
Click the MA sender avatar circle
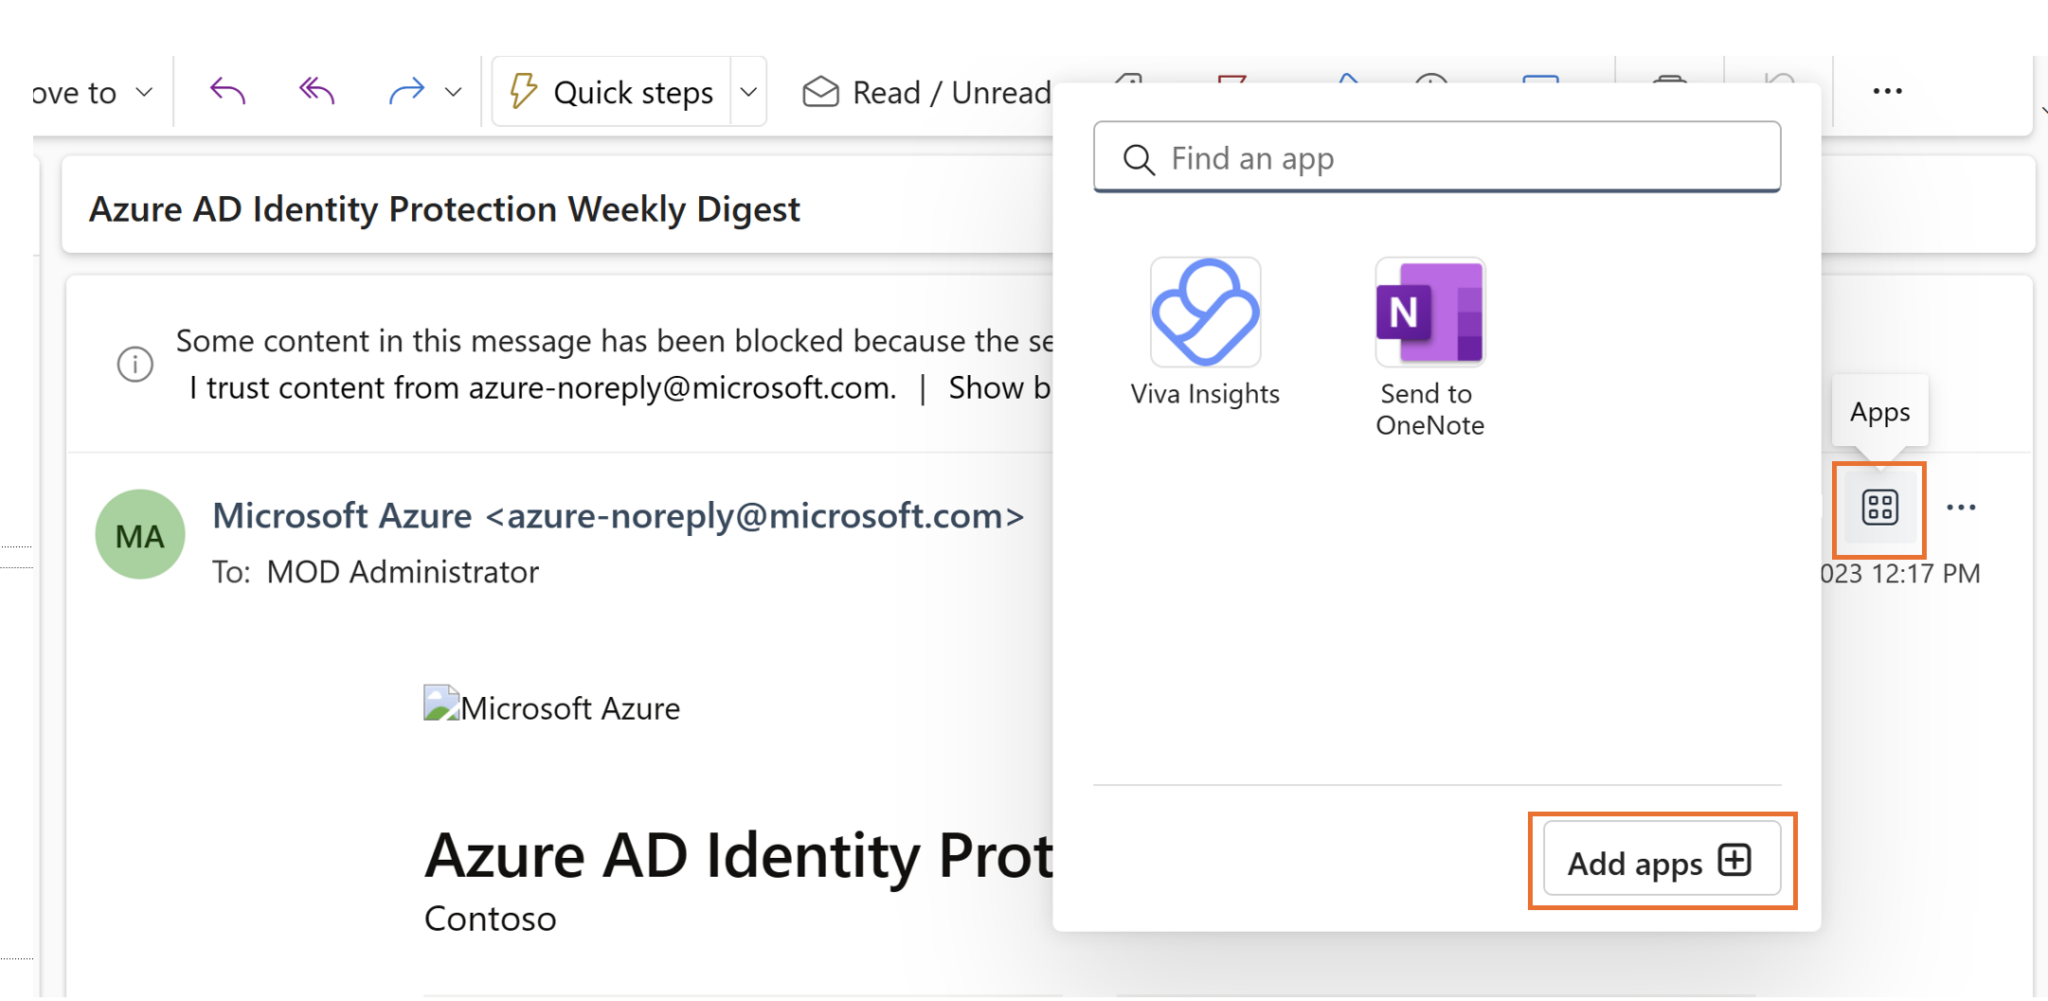139,535
